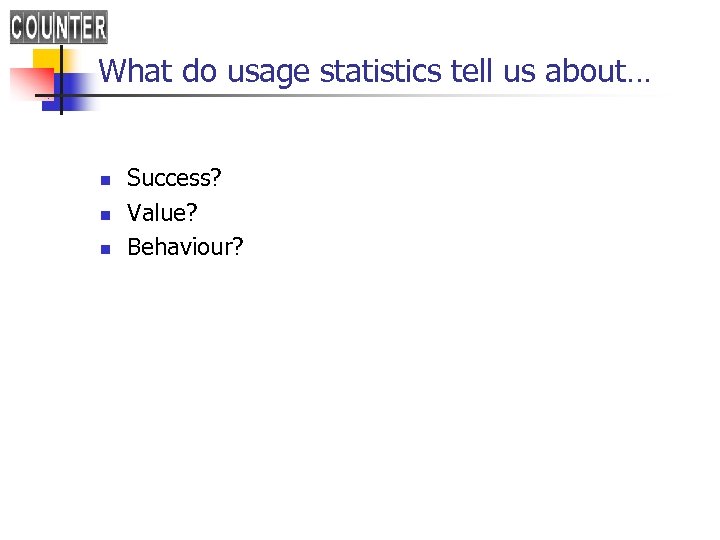Select the "Value?" bullet text
This screenshot has width=720, height=540.
[161, 213]
